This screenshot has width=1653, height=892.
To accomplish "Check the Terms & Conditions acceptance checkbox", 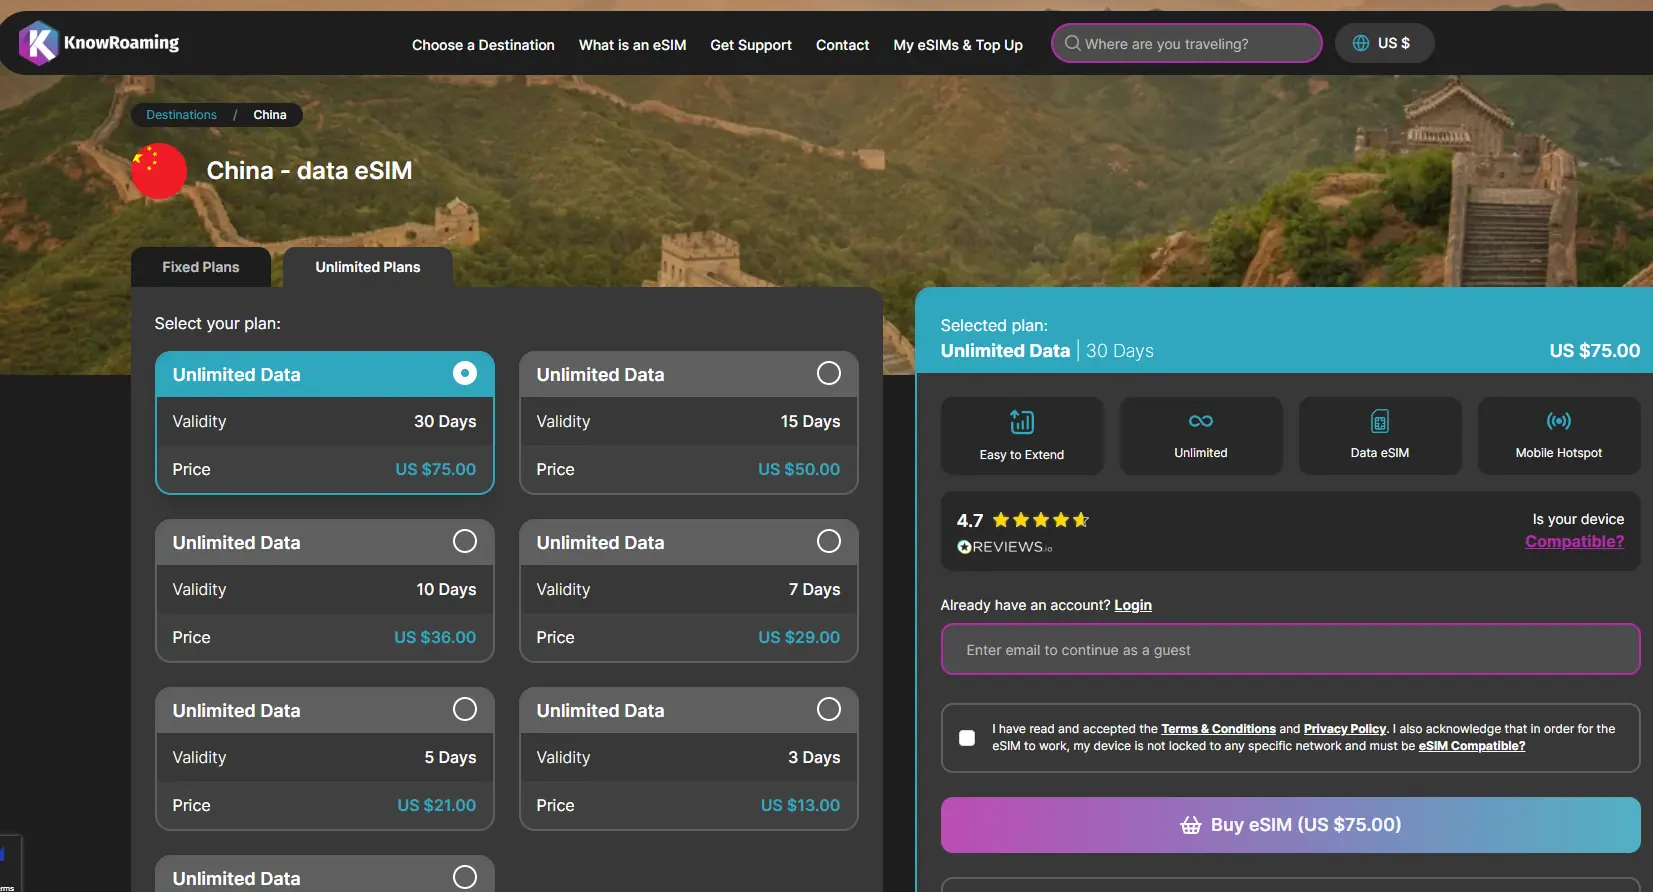I will click(x=967, y=738).
